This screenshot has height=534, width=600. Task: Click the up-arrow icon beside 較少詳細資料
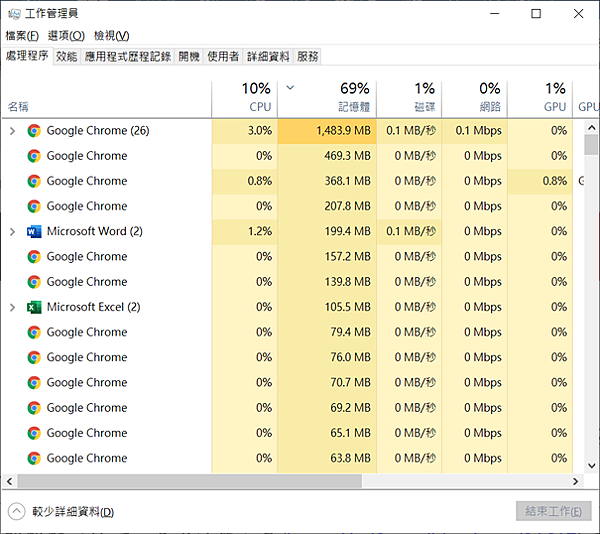click(16, 511)
